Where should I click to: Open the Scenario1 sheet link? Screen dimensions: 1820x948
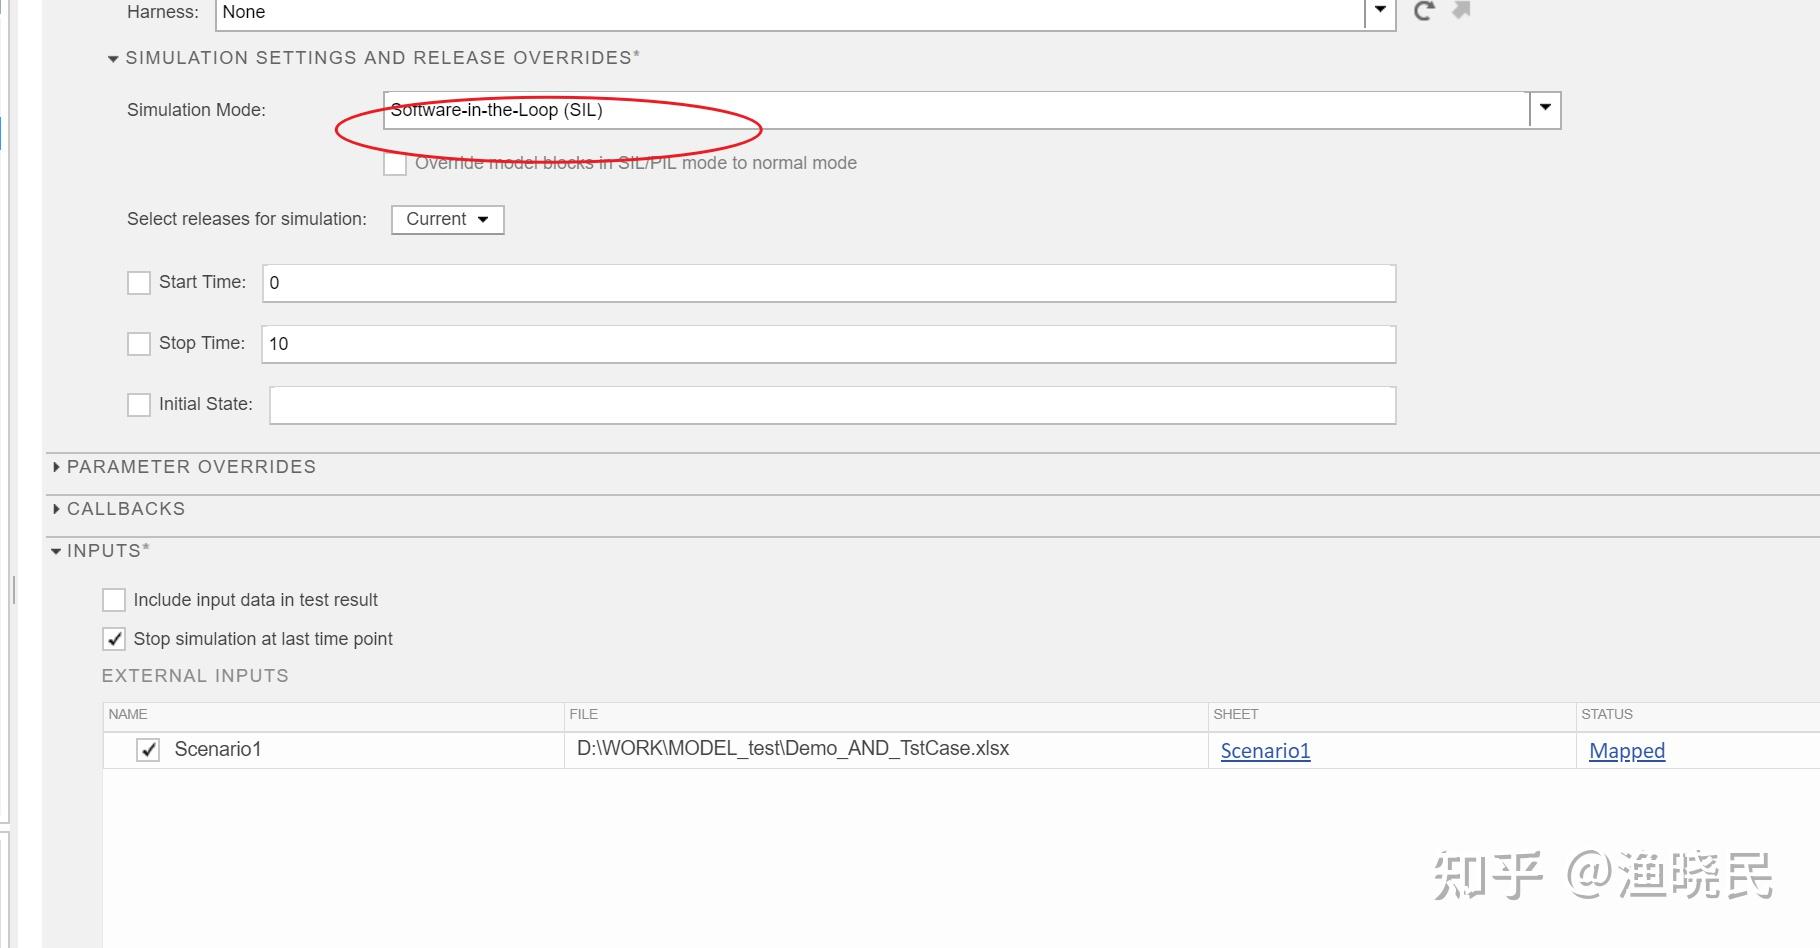point(1265,751)
